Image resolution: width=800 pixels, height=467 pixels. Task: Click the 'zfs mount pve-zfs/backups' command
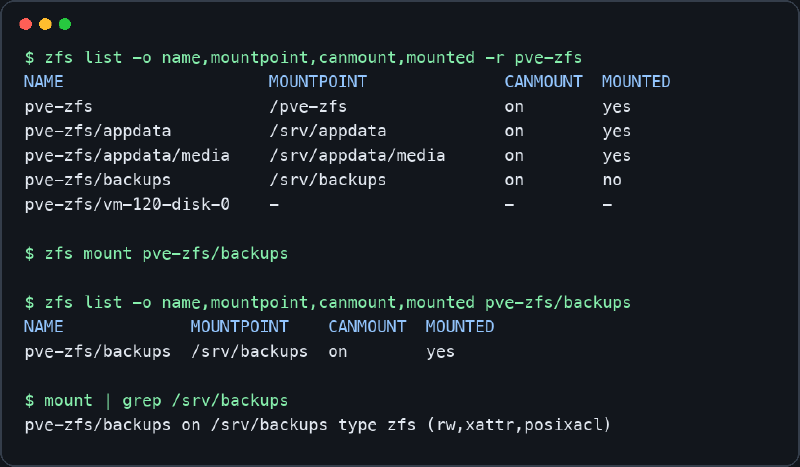point(157,254)
